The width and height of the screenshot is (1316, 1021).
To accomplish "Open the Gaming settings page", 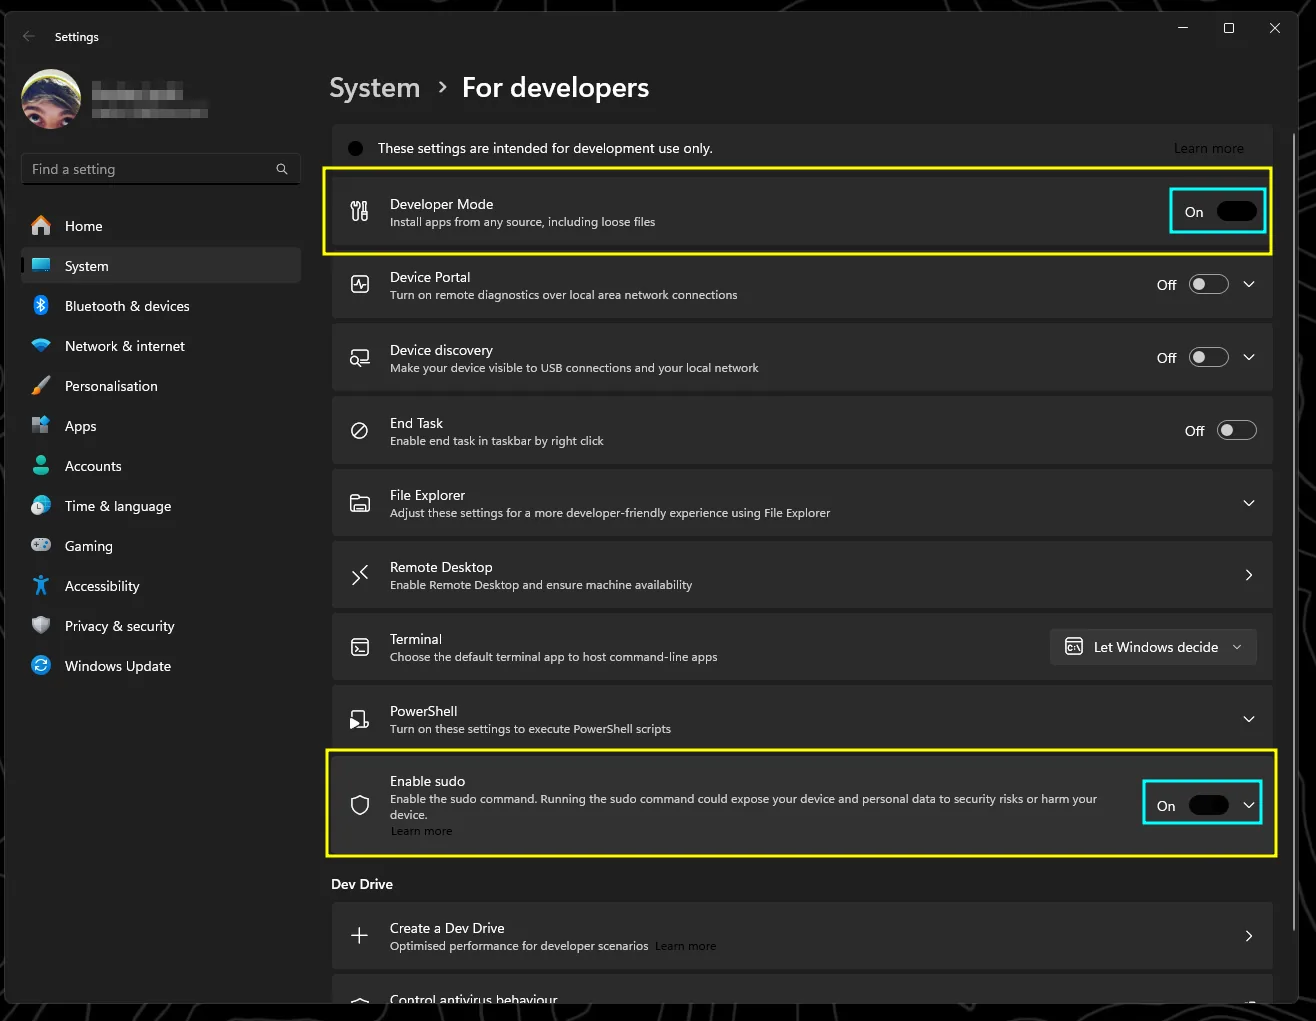I will coord(161,546).
